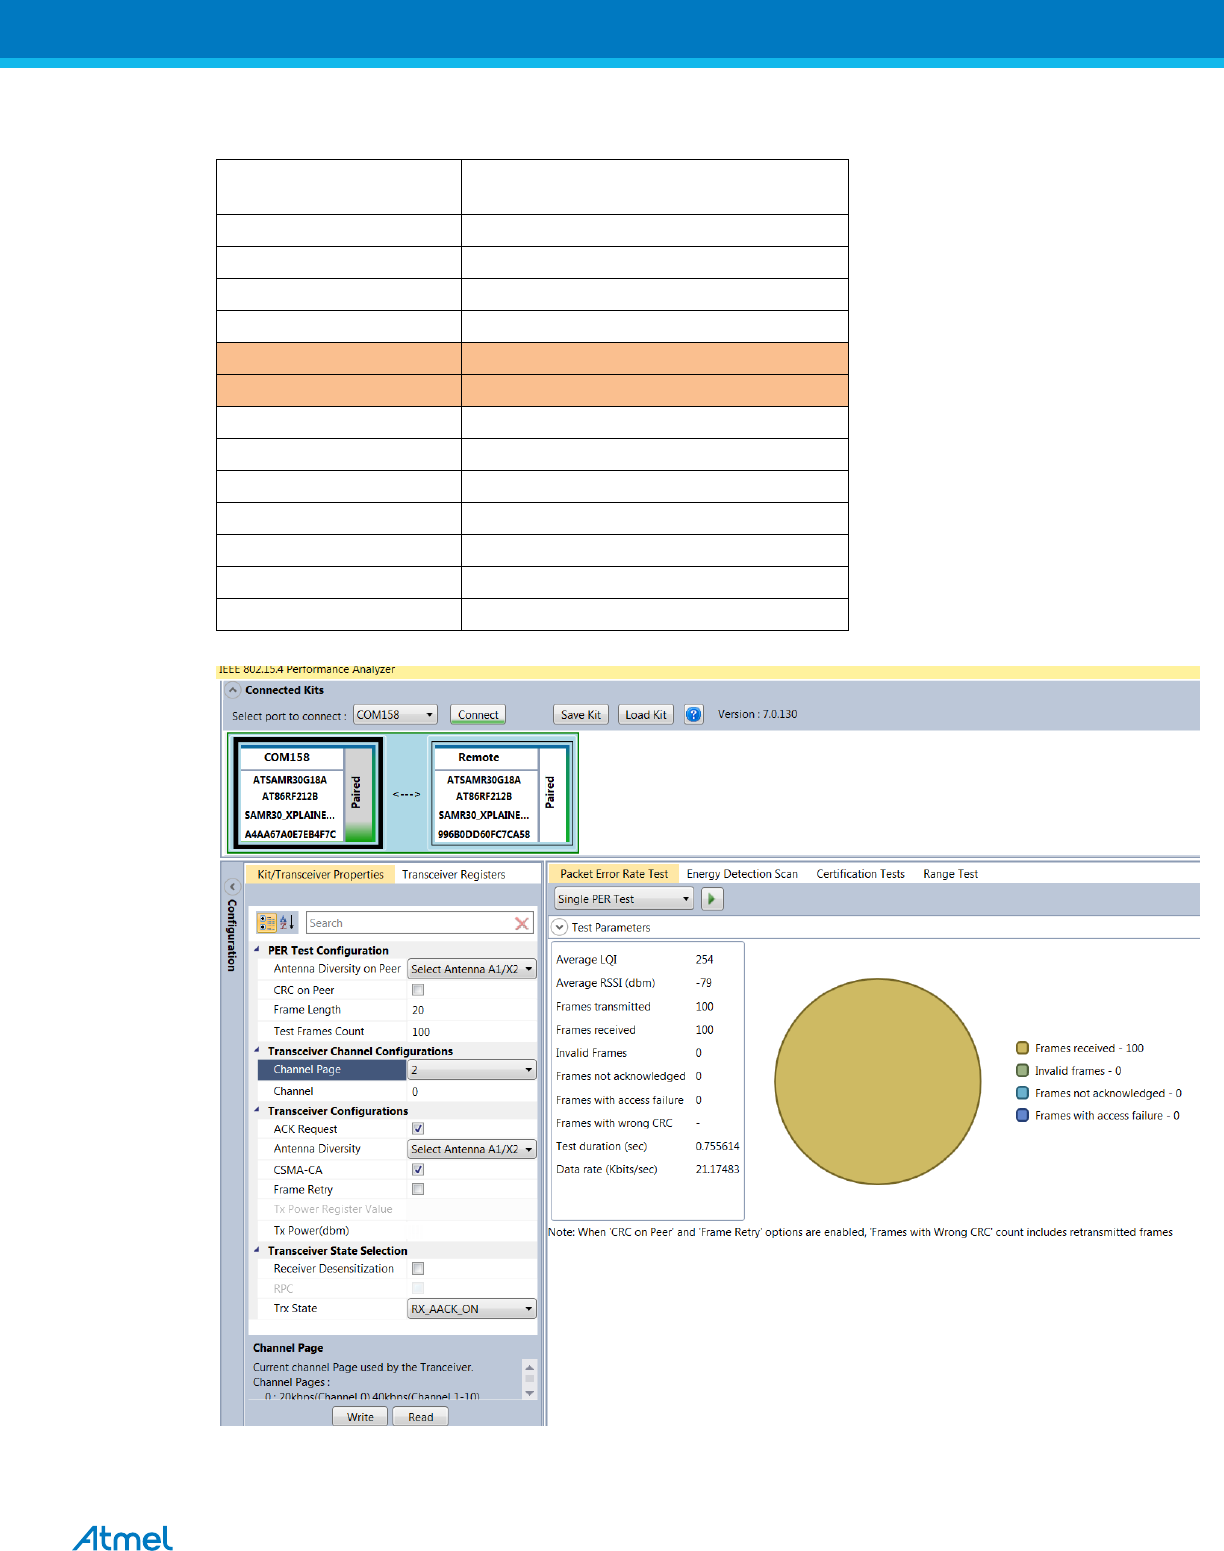
Task: Switch to the Transceiver Registers tab
Action: 453,874
